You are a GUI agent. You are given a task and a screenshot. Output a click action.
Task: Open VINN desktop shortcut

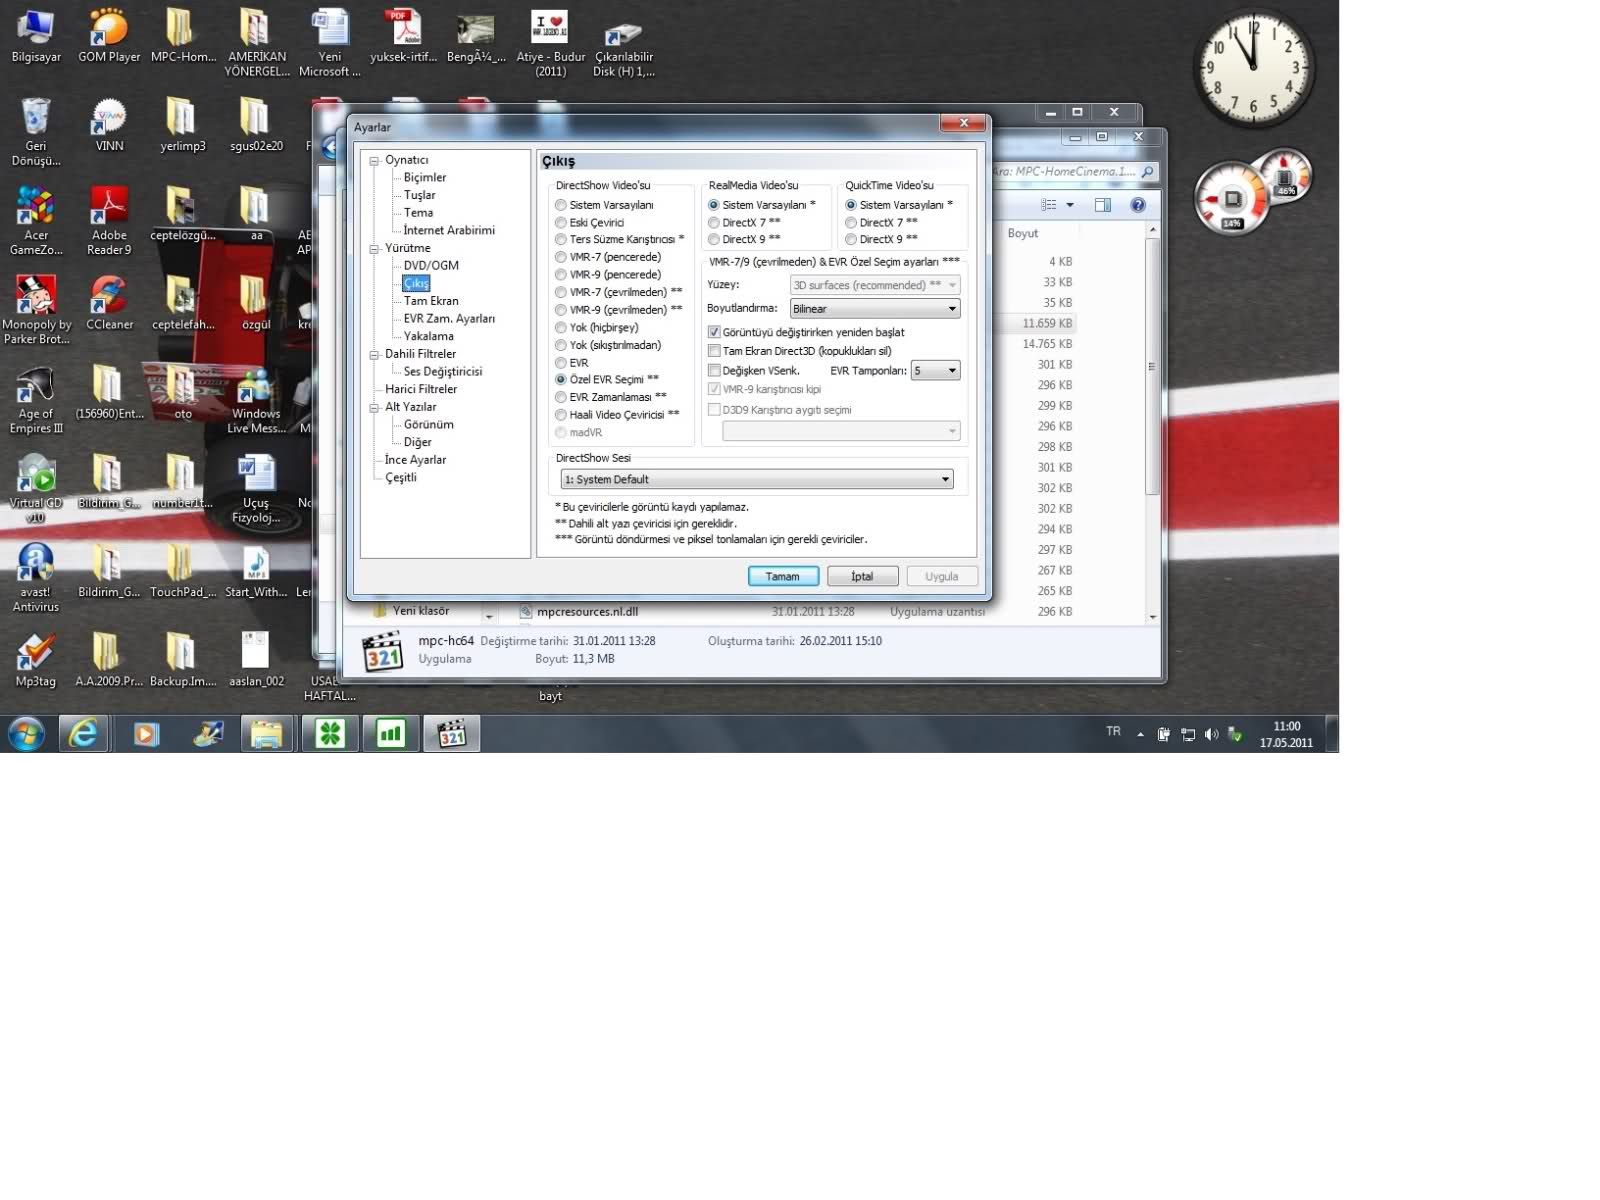(109, 126)
